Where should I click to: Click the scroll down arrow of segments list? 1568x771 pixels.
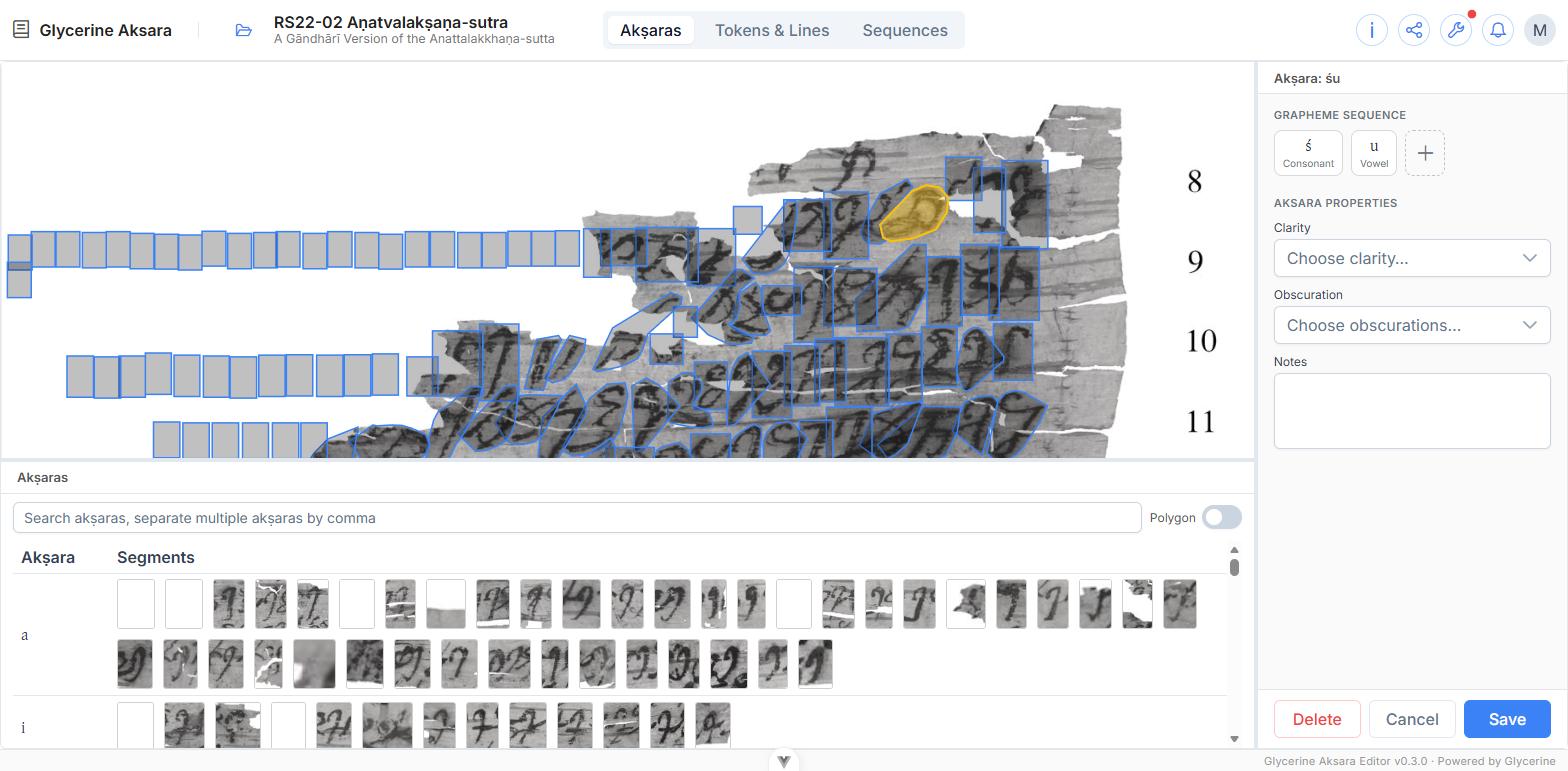[1234, 739]
